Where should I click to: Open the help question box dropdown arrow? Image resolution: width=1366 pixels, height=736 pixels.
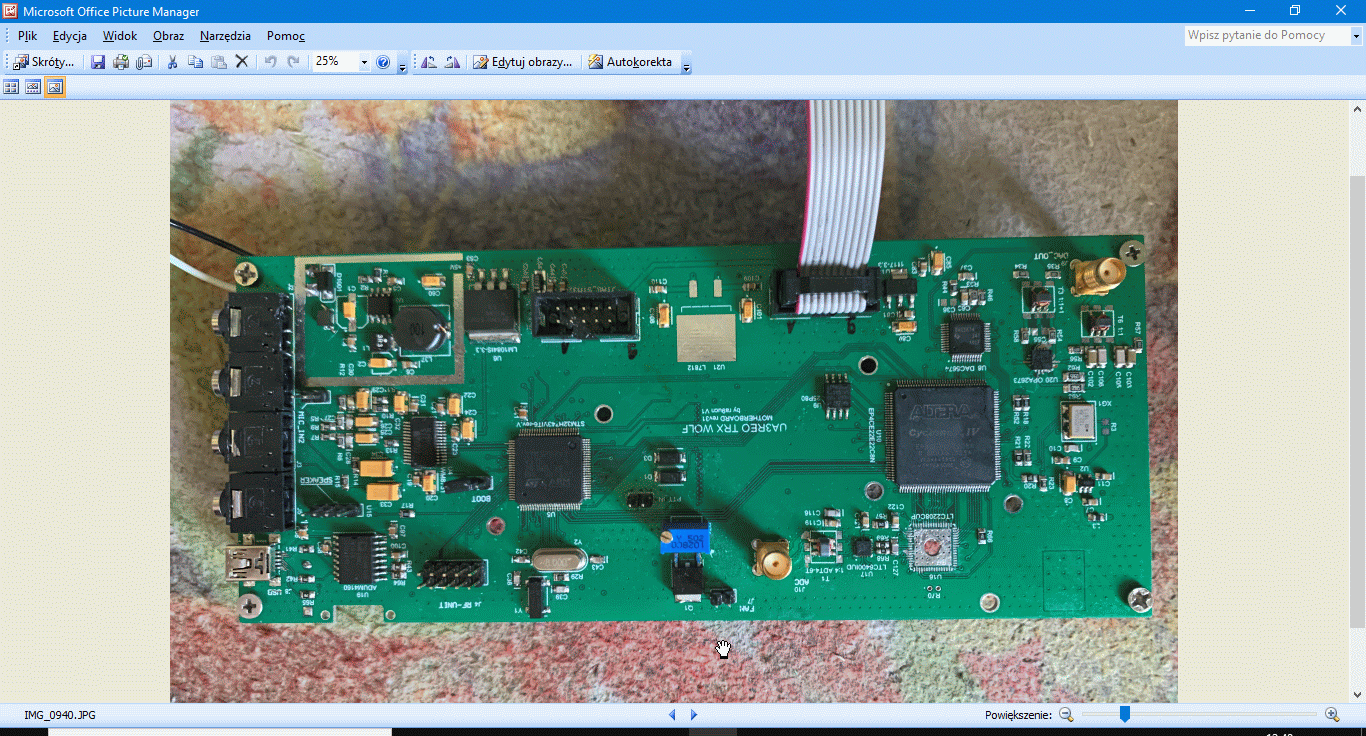[1357, 36]
